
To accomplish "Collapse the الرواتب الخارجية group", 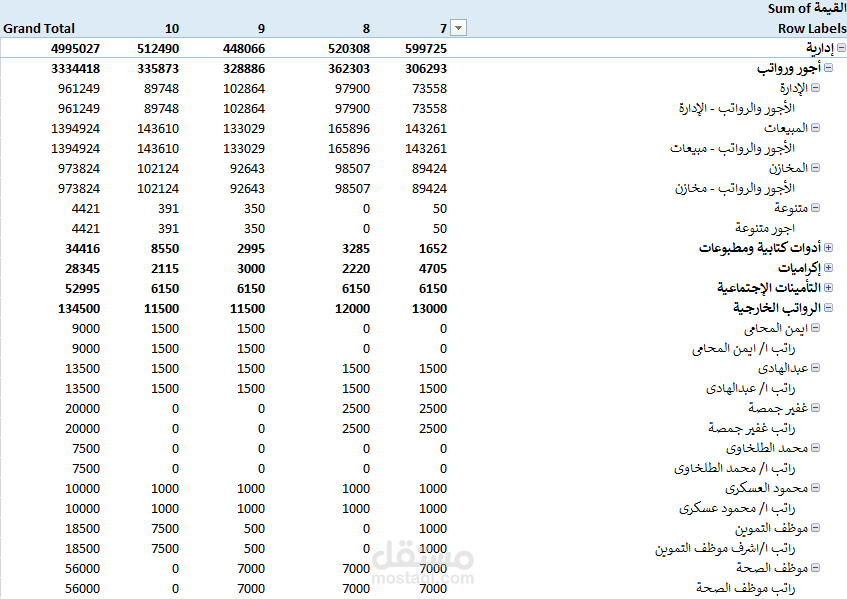I will click(828, 308).
